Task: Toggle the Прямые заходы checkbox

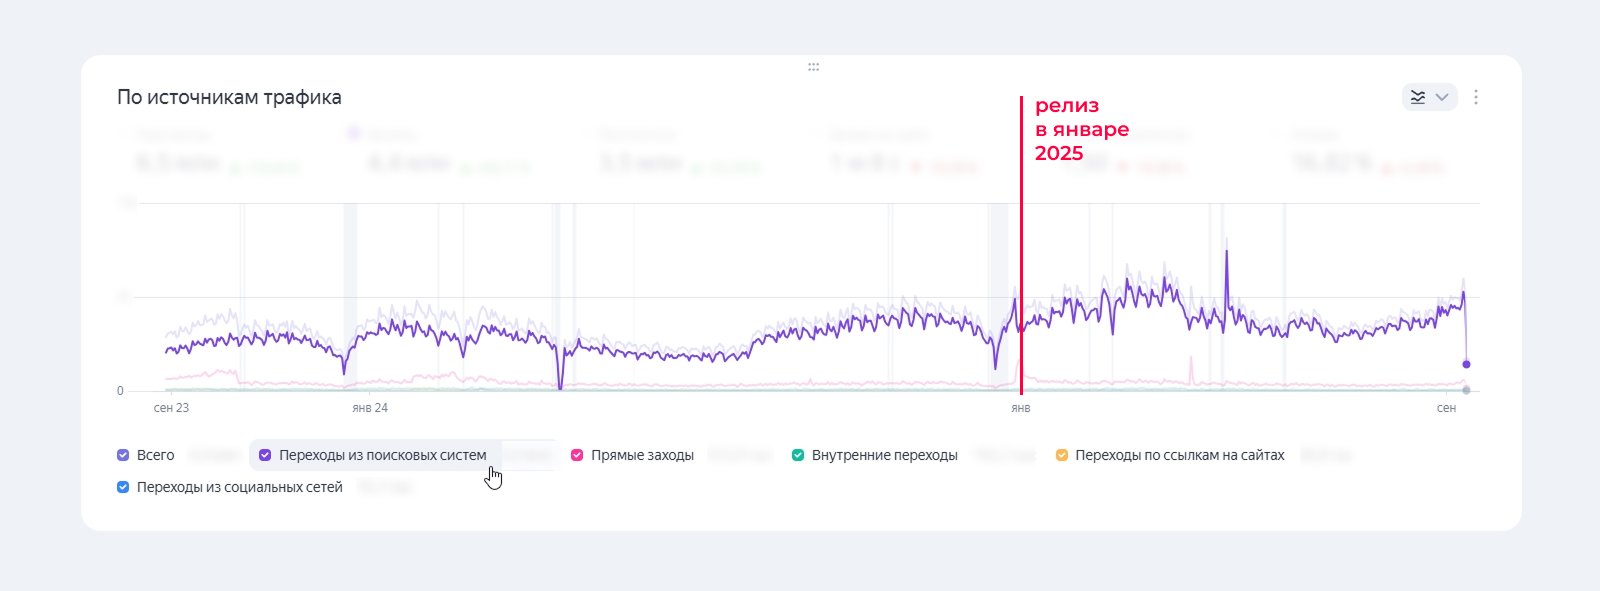Action: [577, 455]
